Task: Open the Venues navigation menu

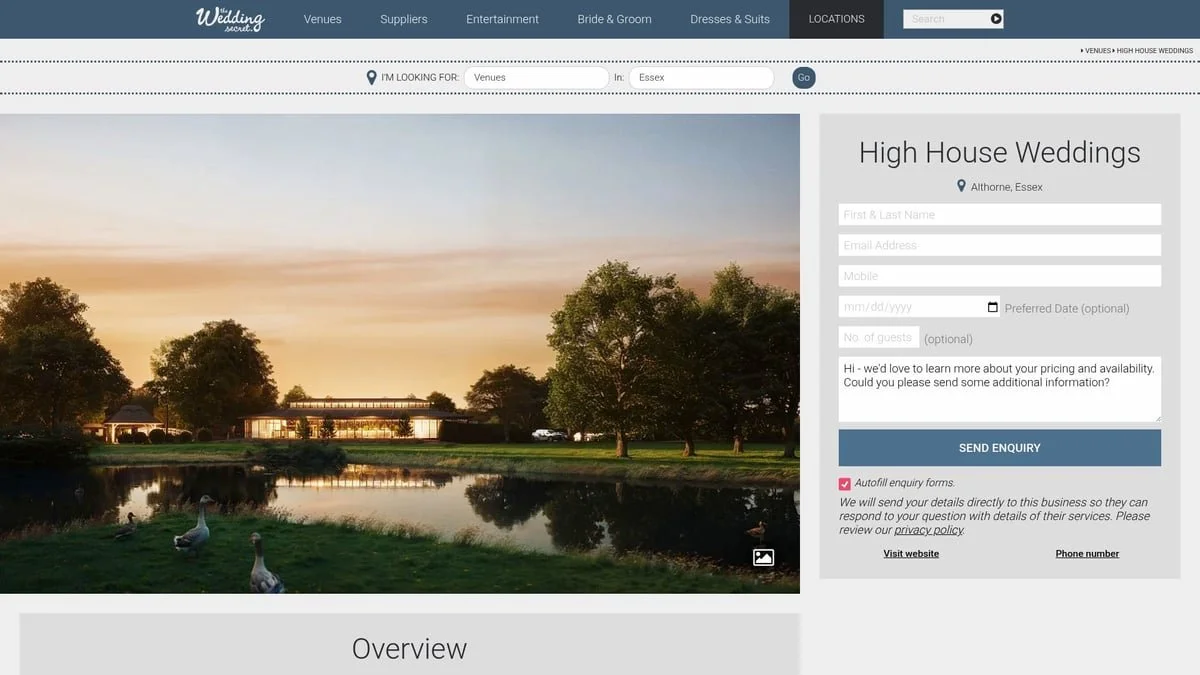Action: click(x=322, y=19)
